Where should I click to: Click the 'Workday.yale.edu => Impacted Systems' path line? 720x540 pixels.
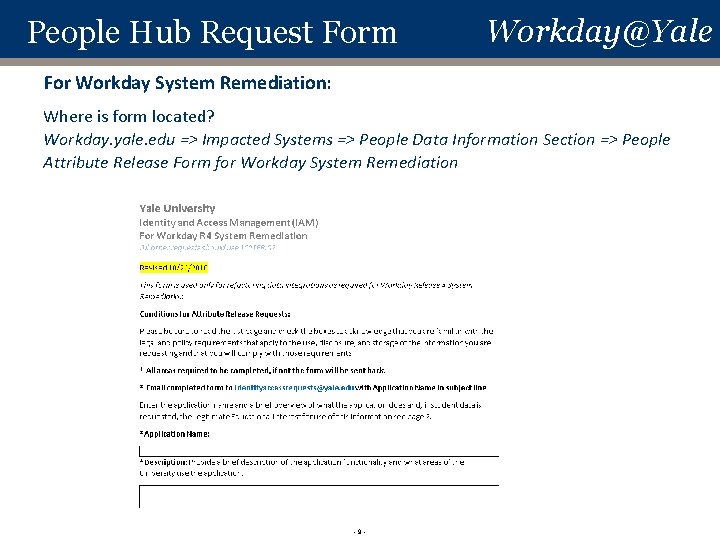(357, 140)
